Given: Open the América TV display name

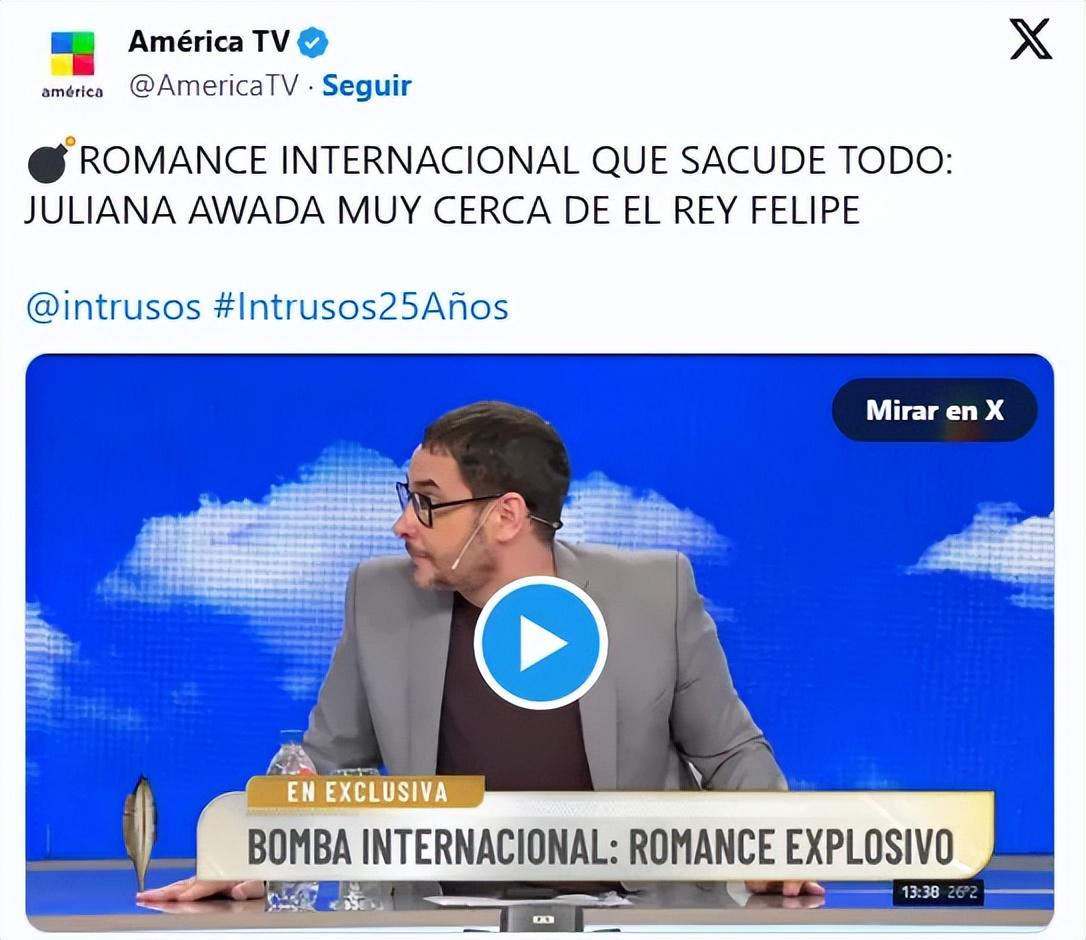Looking at the screenshot, I should 208,42.
